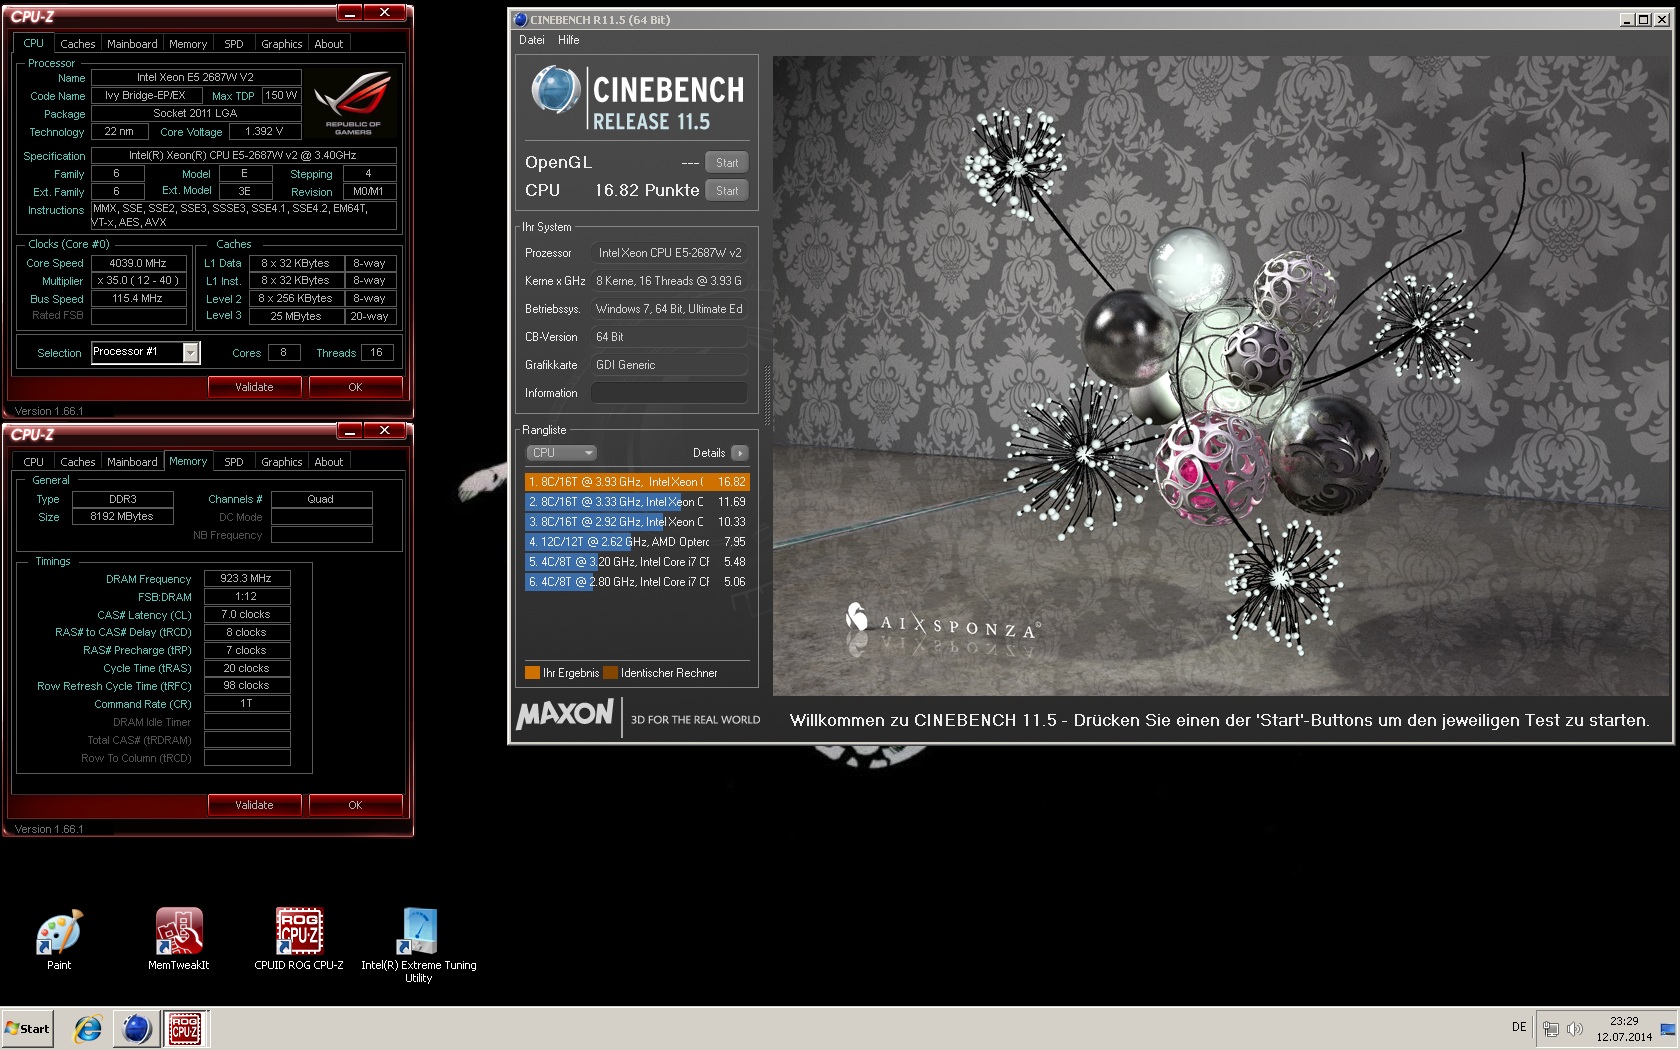Click the rendered Cinebench preview image
The width and height of the screenshot is (1680, 1050).
pyautogui.click(x=1220, y=375)
